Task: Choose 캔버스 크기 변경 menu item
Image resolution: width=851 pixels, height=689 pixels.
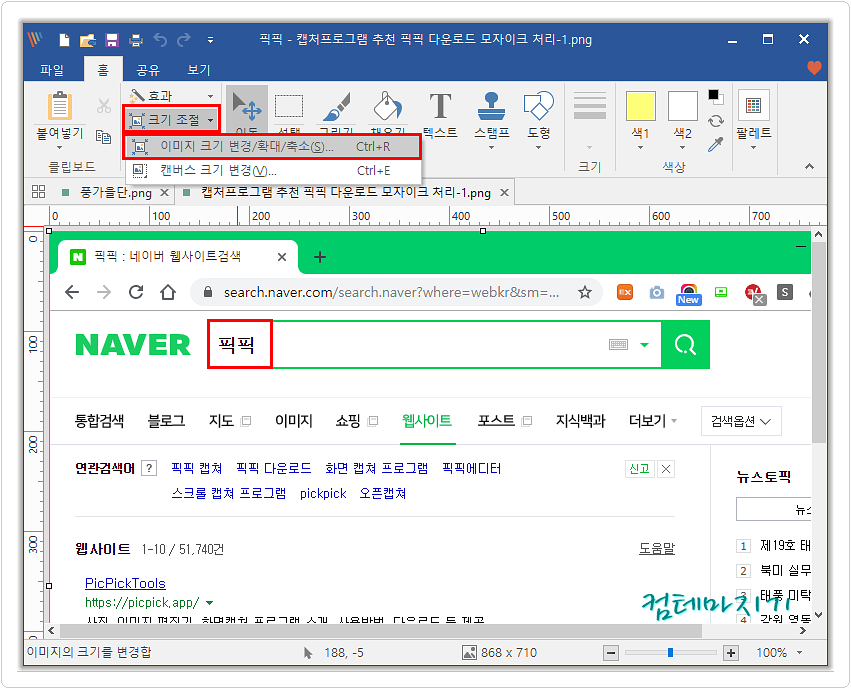Action: click(272, 170)
